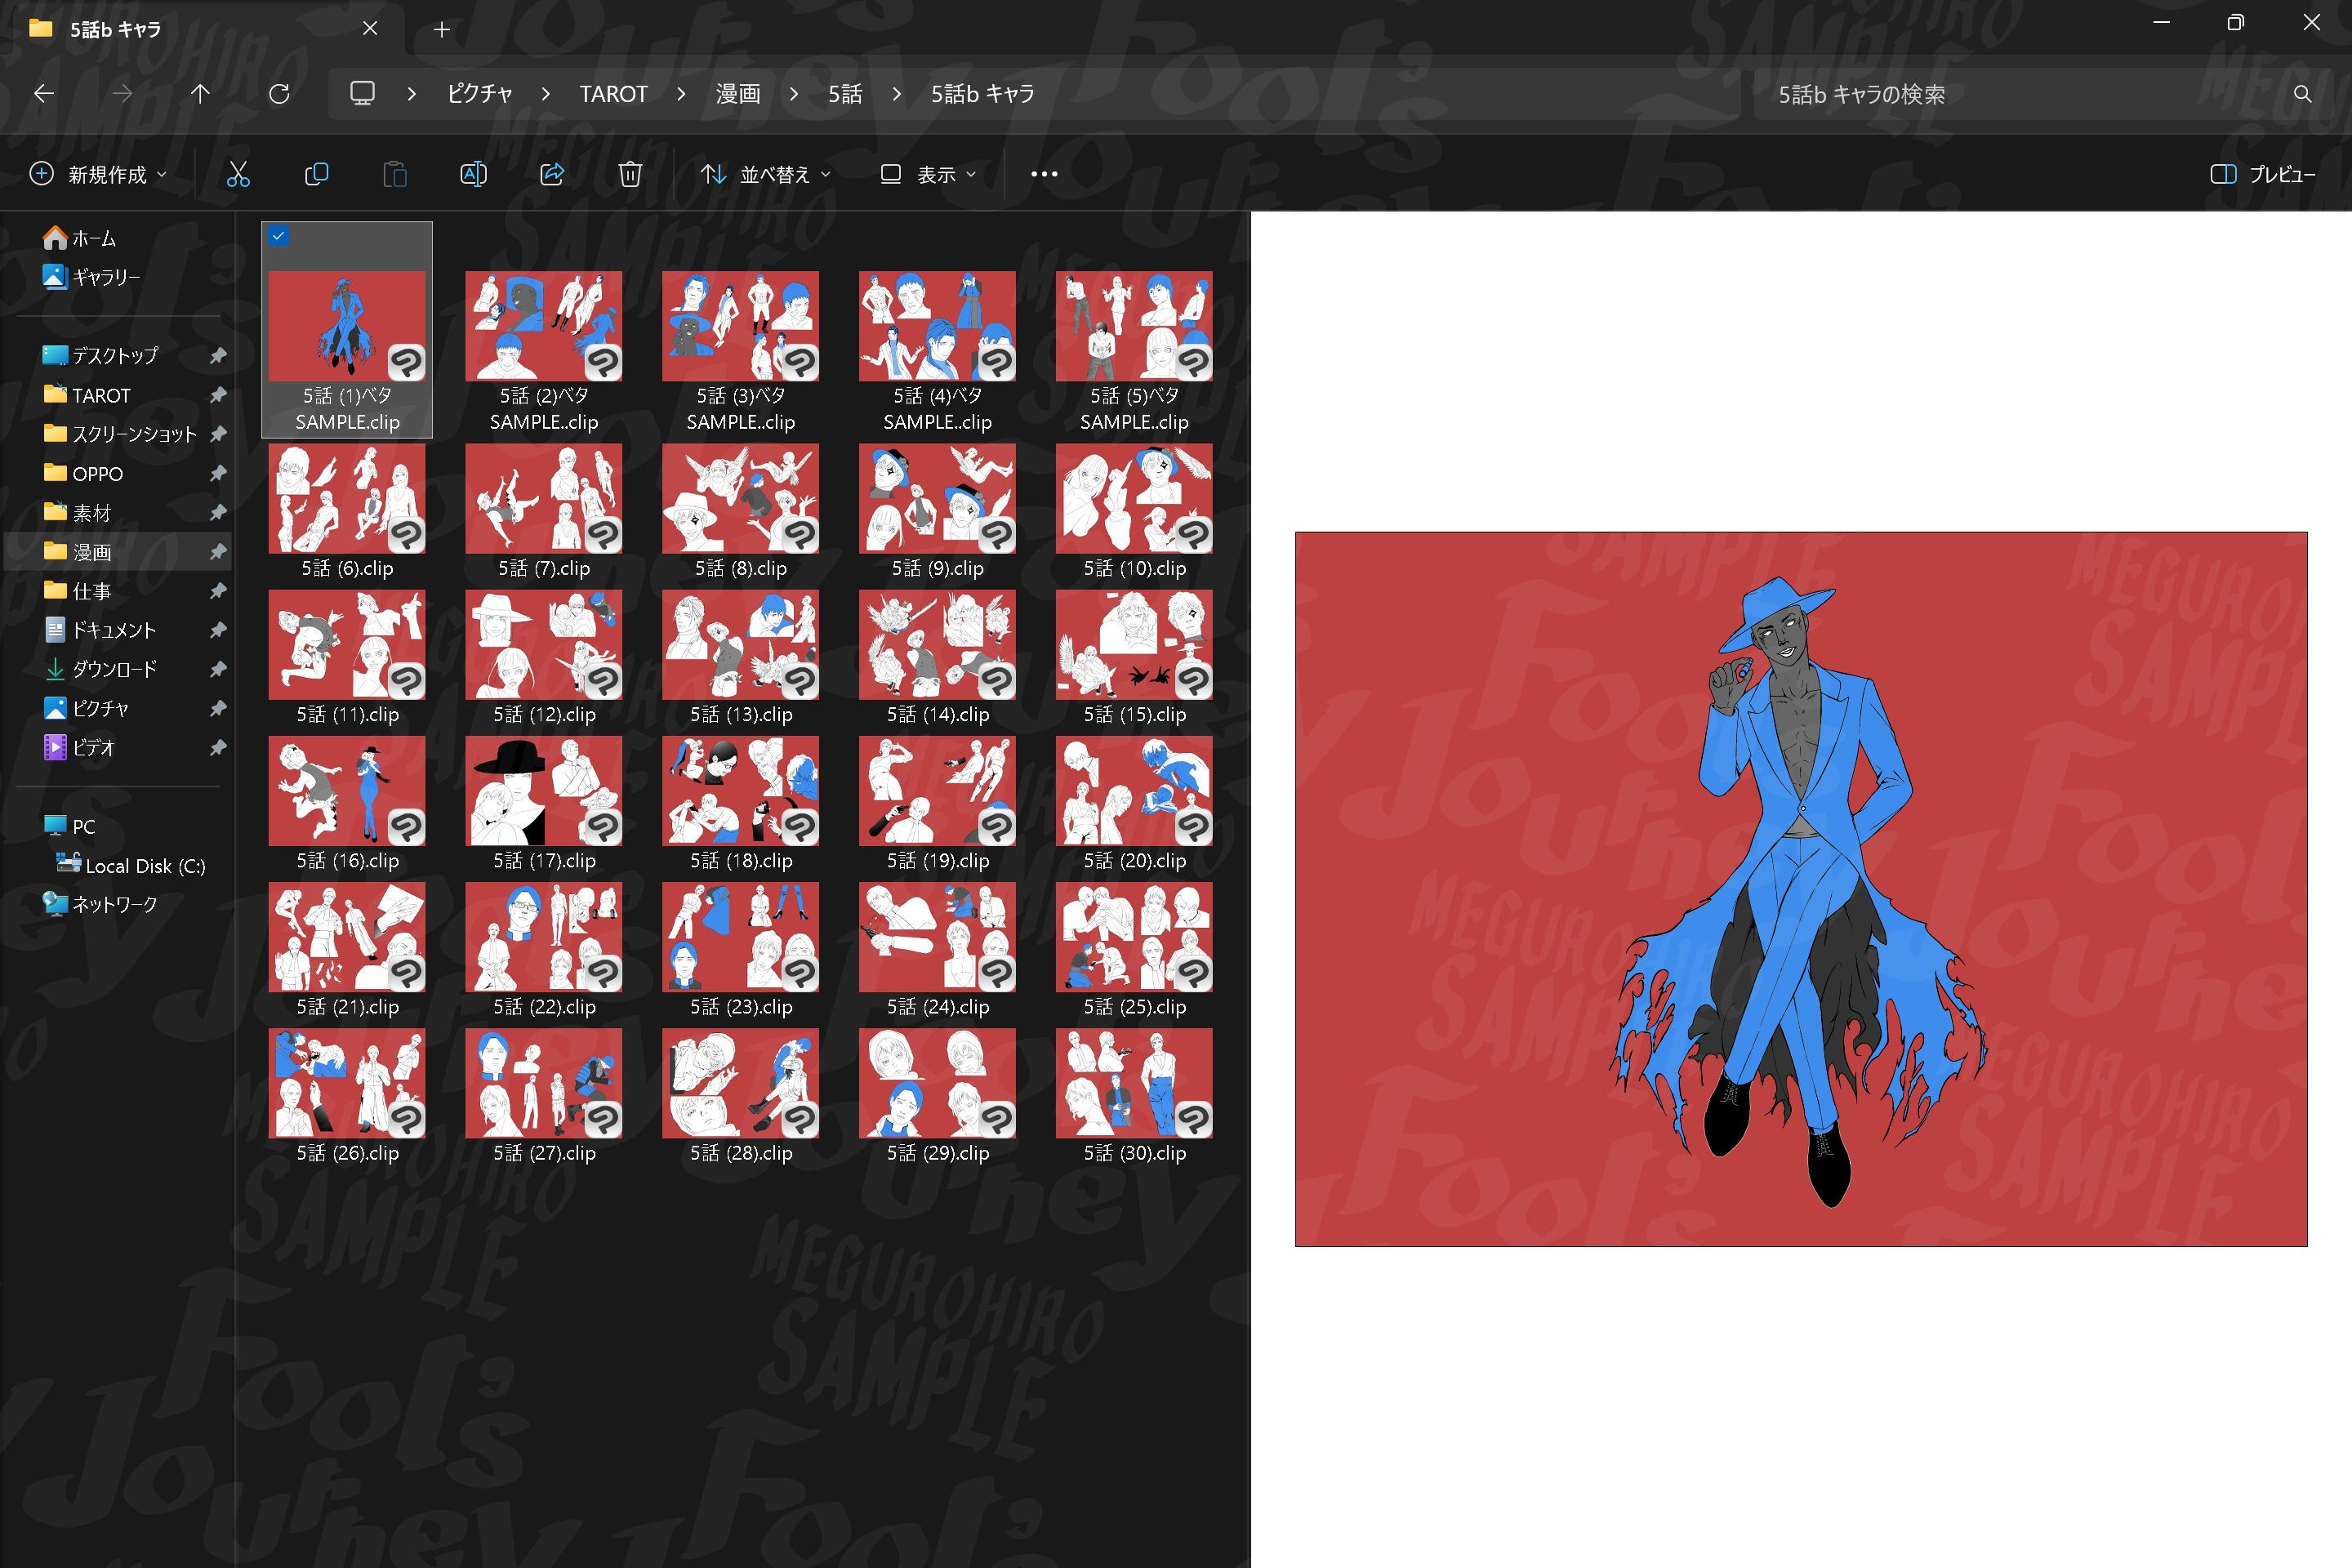The image size is (2352, 1568).
Task: Open a new tab with plus button
Action: coord(442,30)
